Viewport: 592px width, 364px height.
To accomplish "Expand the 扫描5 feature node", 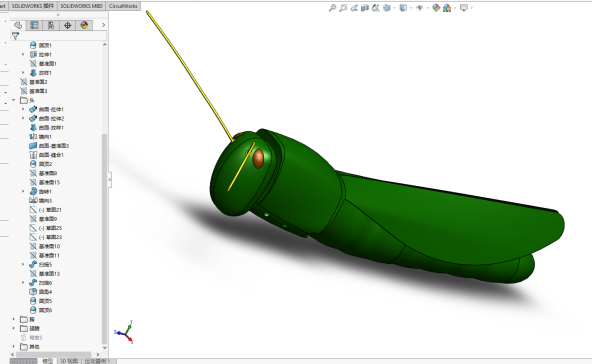I will 23,264.
